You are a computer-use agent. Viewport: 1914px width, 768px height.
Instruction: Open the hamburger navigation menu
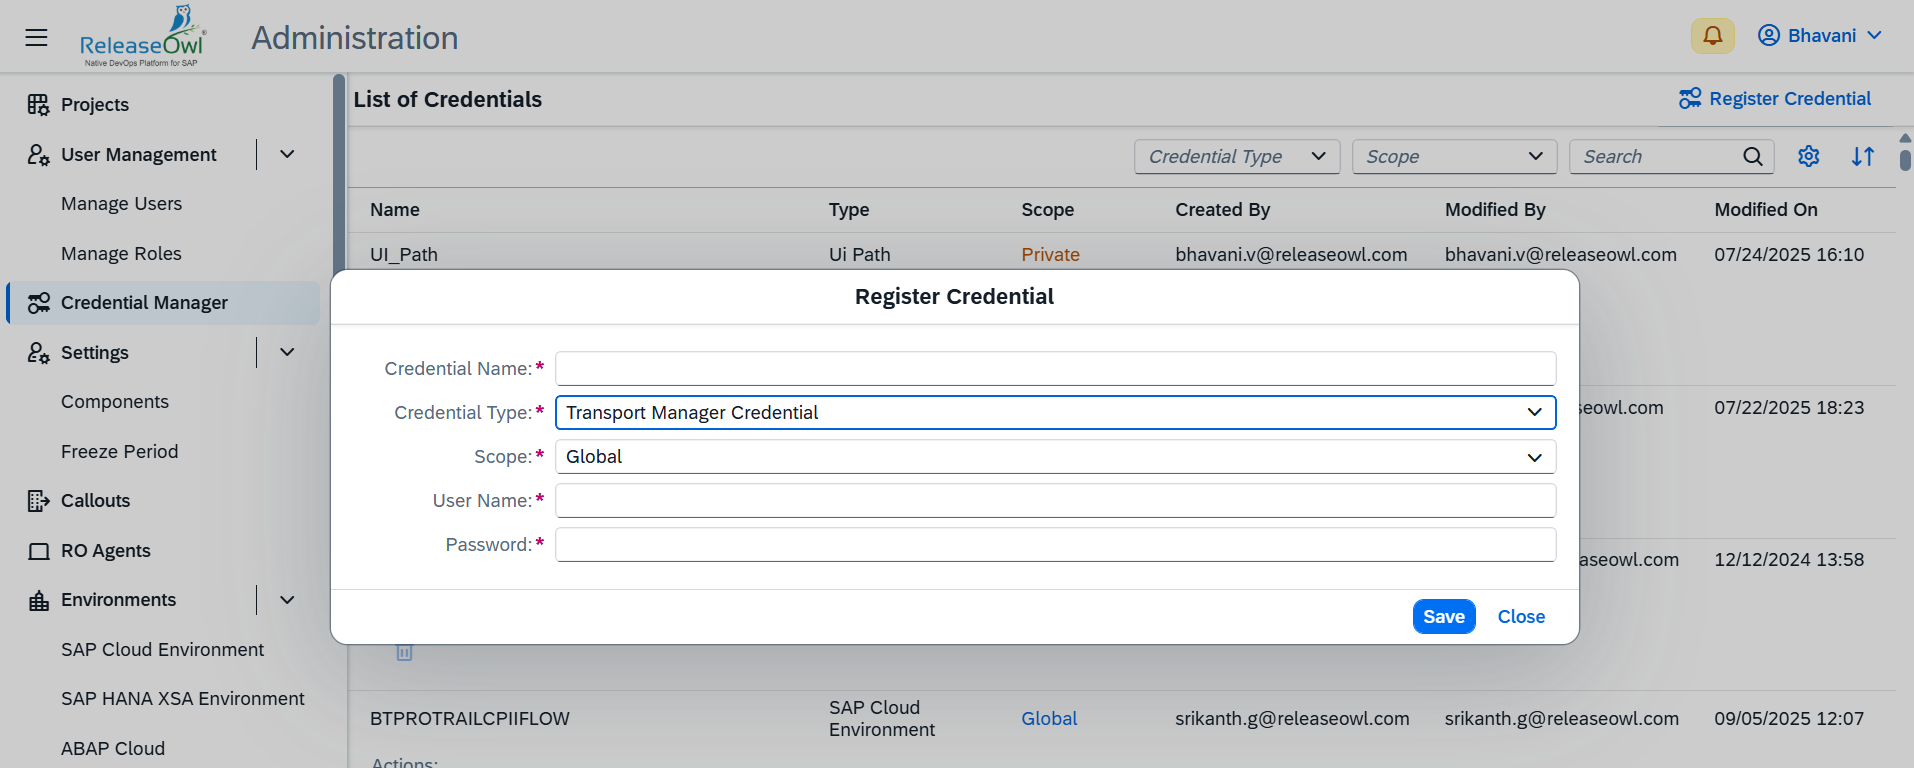click(37, 38)
